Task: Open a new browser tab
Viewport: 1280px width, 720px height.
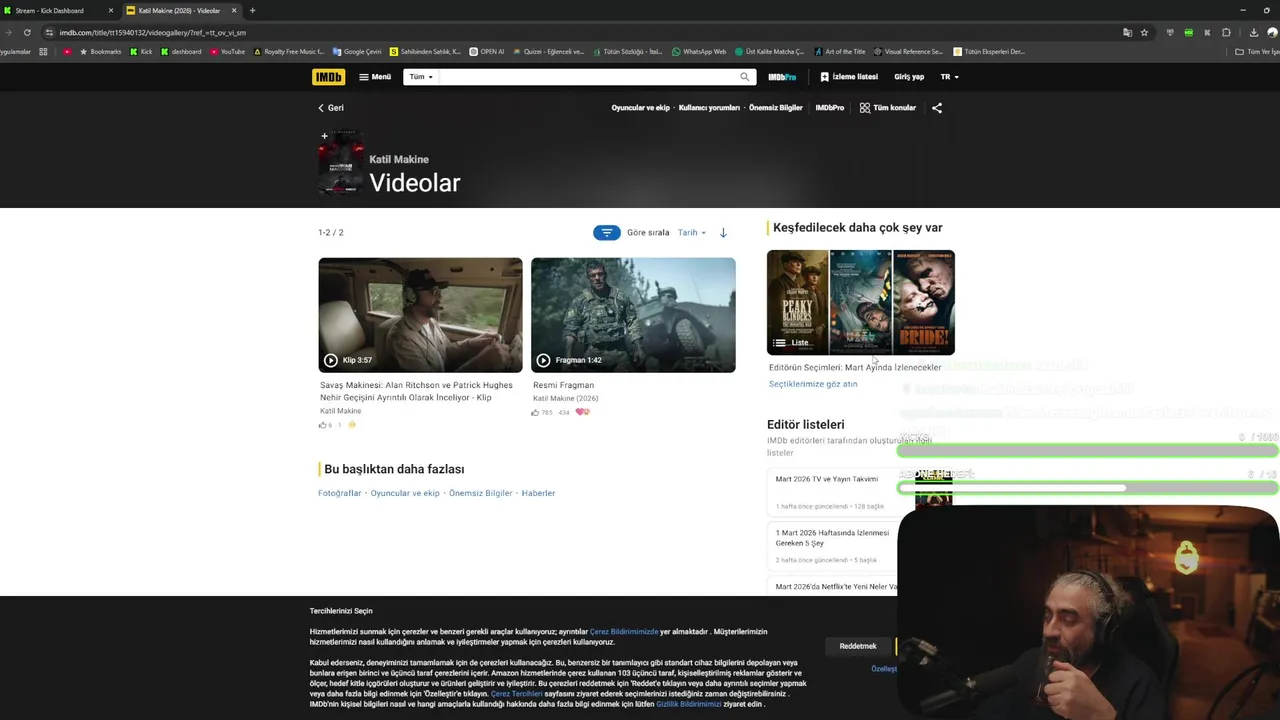Action: [x=252, y=10]
